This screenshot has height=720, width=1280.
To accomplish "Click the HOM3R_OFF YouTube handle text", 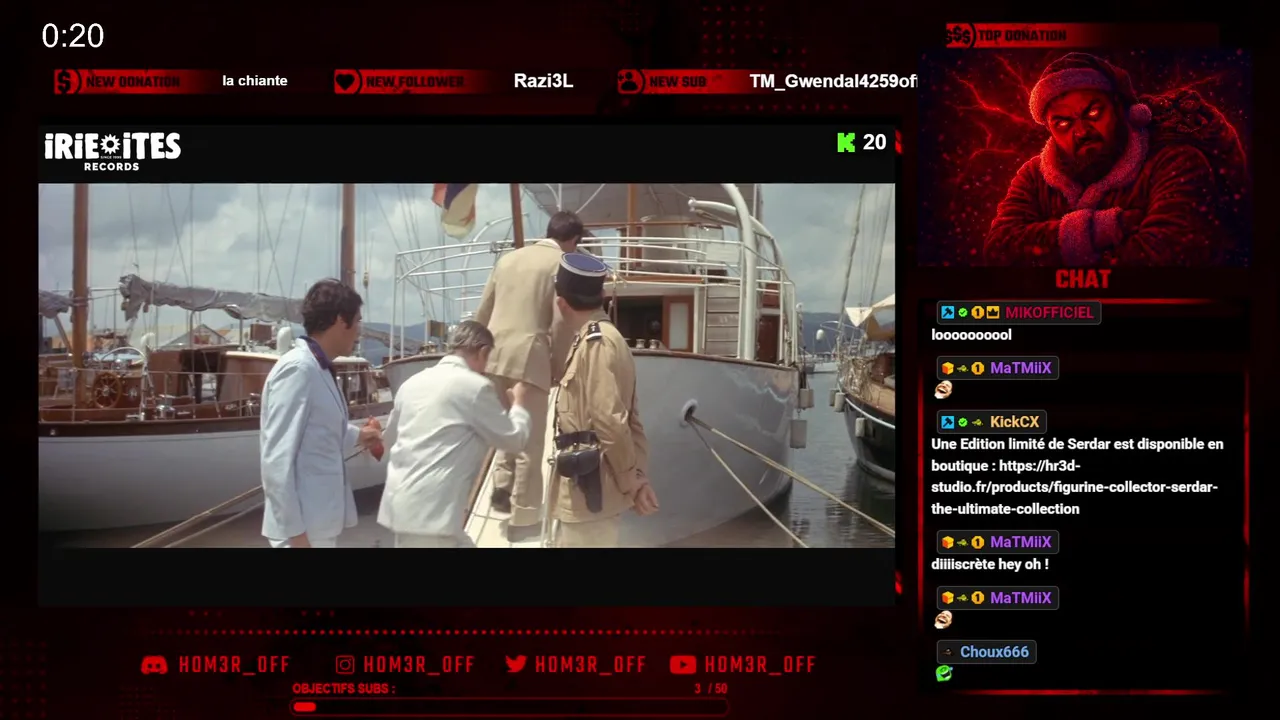I will (760, 665).
